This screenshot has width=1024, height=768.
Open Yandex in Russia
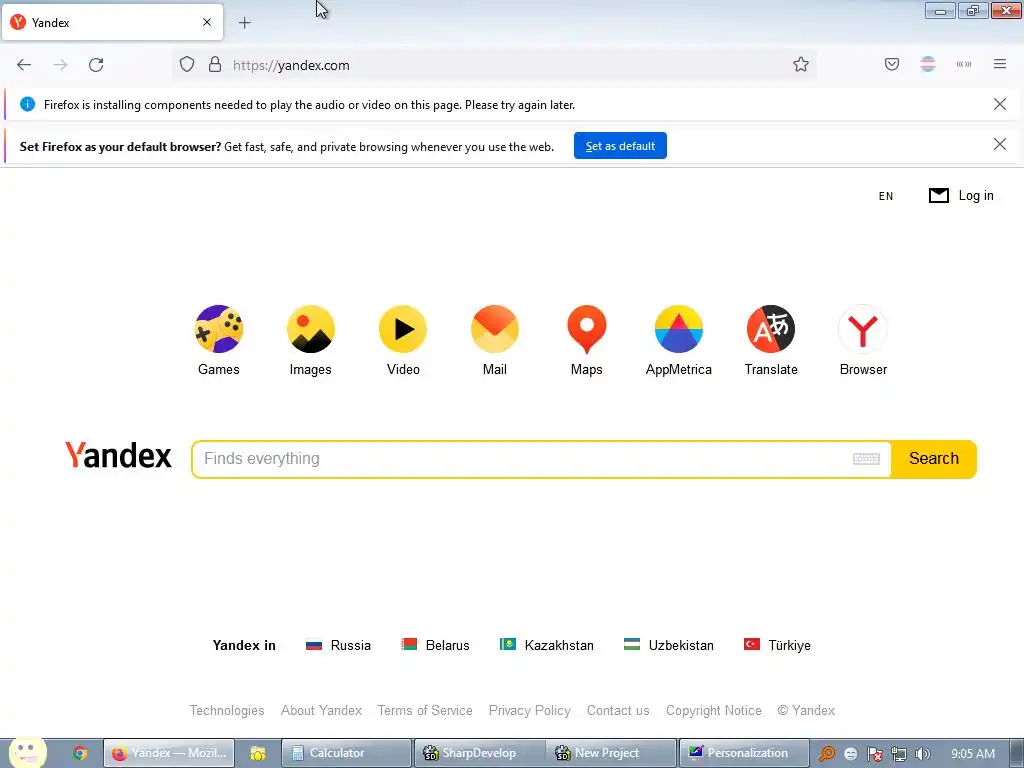pyautogui.click(x=338, y=645)
